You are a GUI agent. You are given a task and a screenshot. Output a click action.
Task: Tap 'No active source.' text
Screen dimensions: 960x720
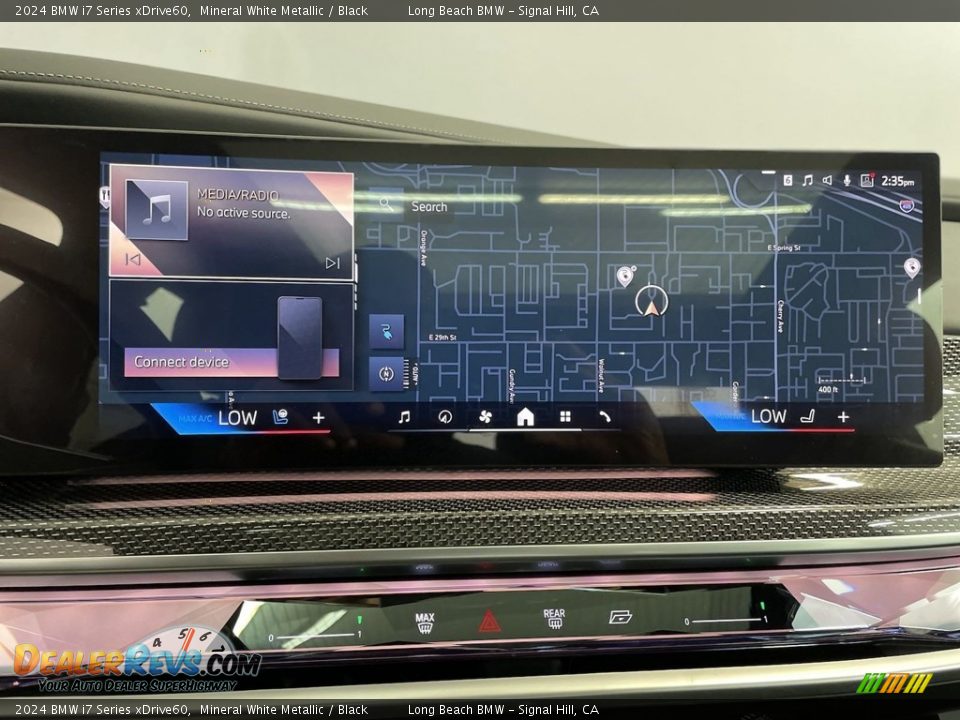click(244, 212)
